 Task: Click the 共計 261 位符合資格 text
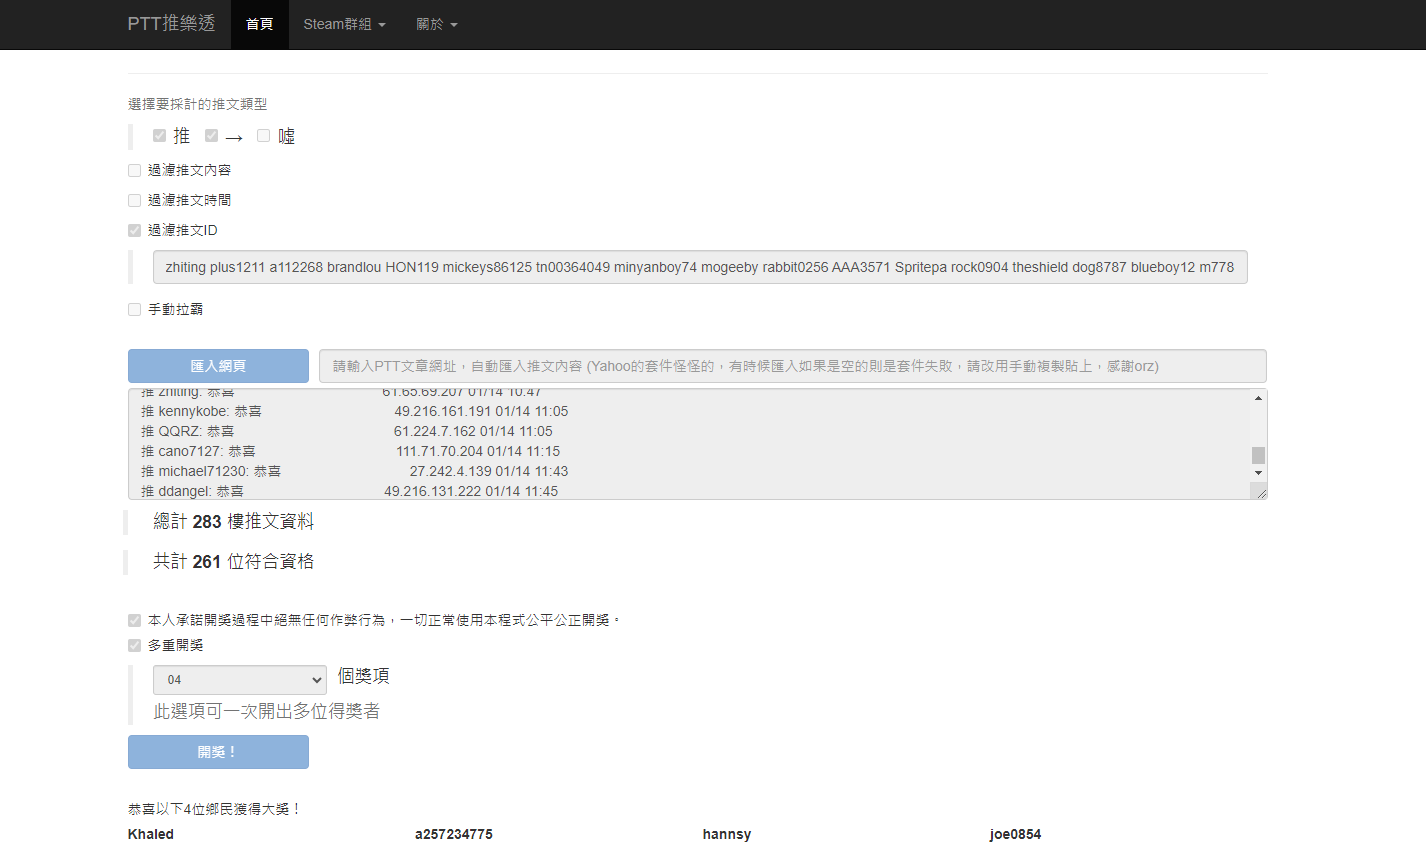[x=233, y=562]
